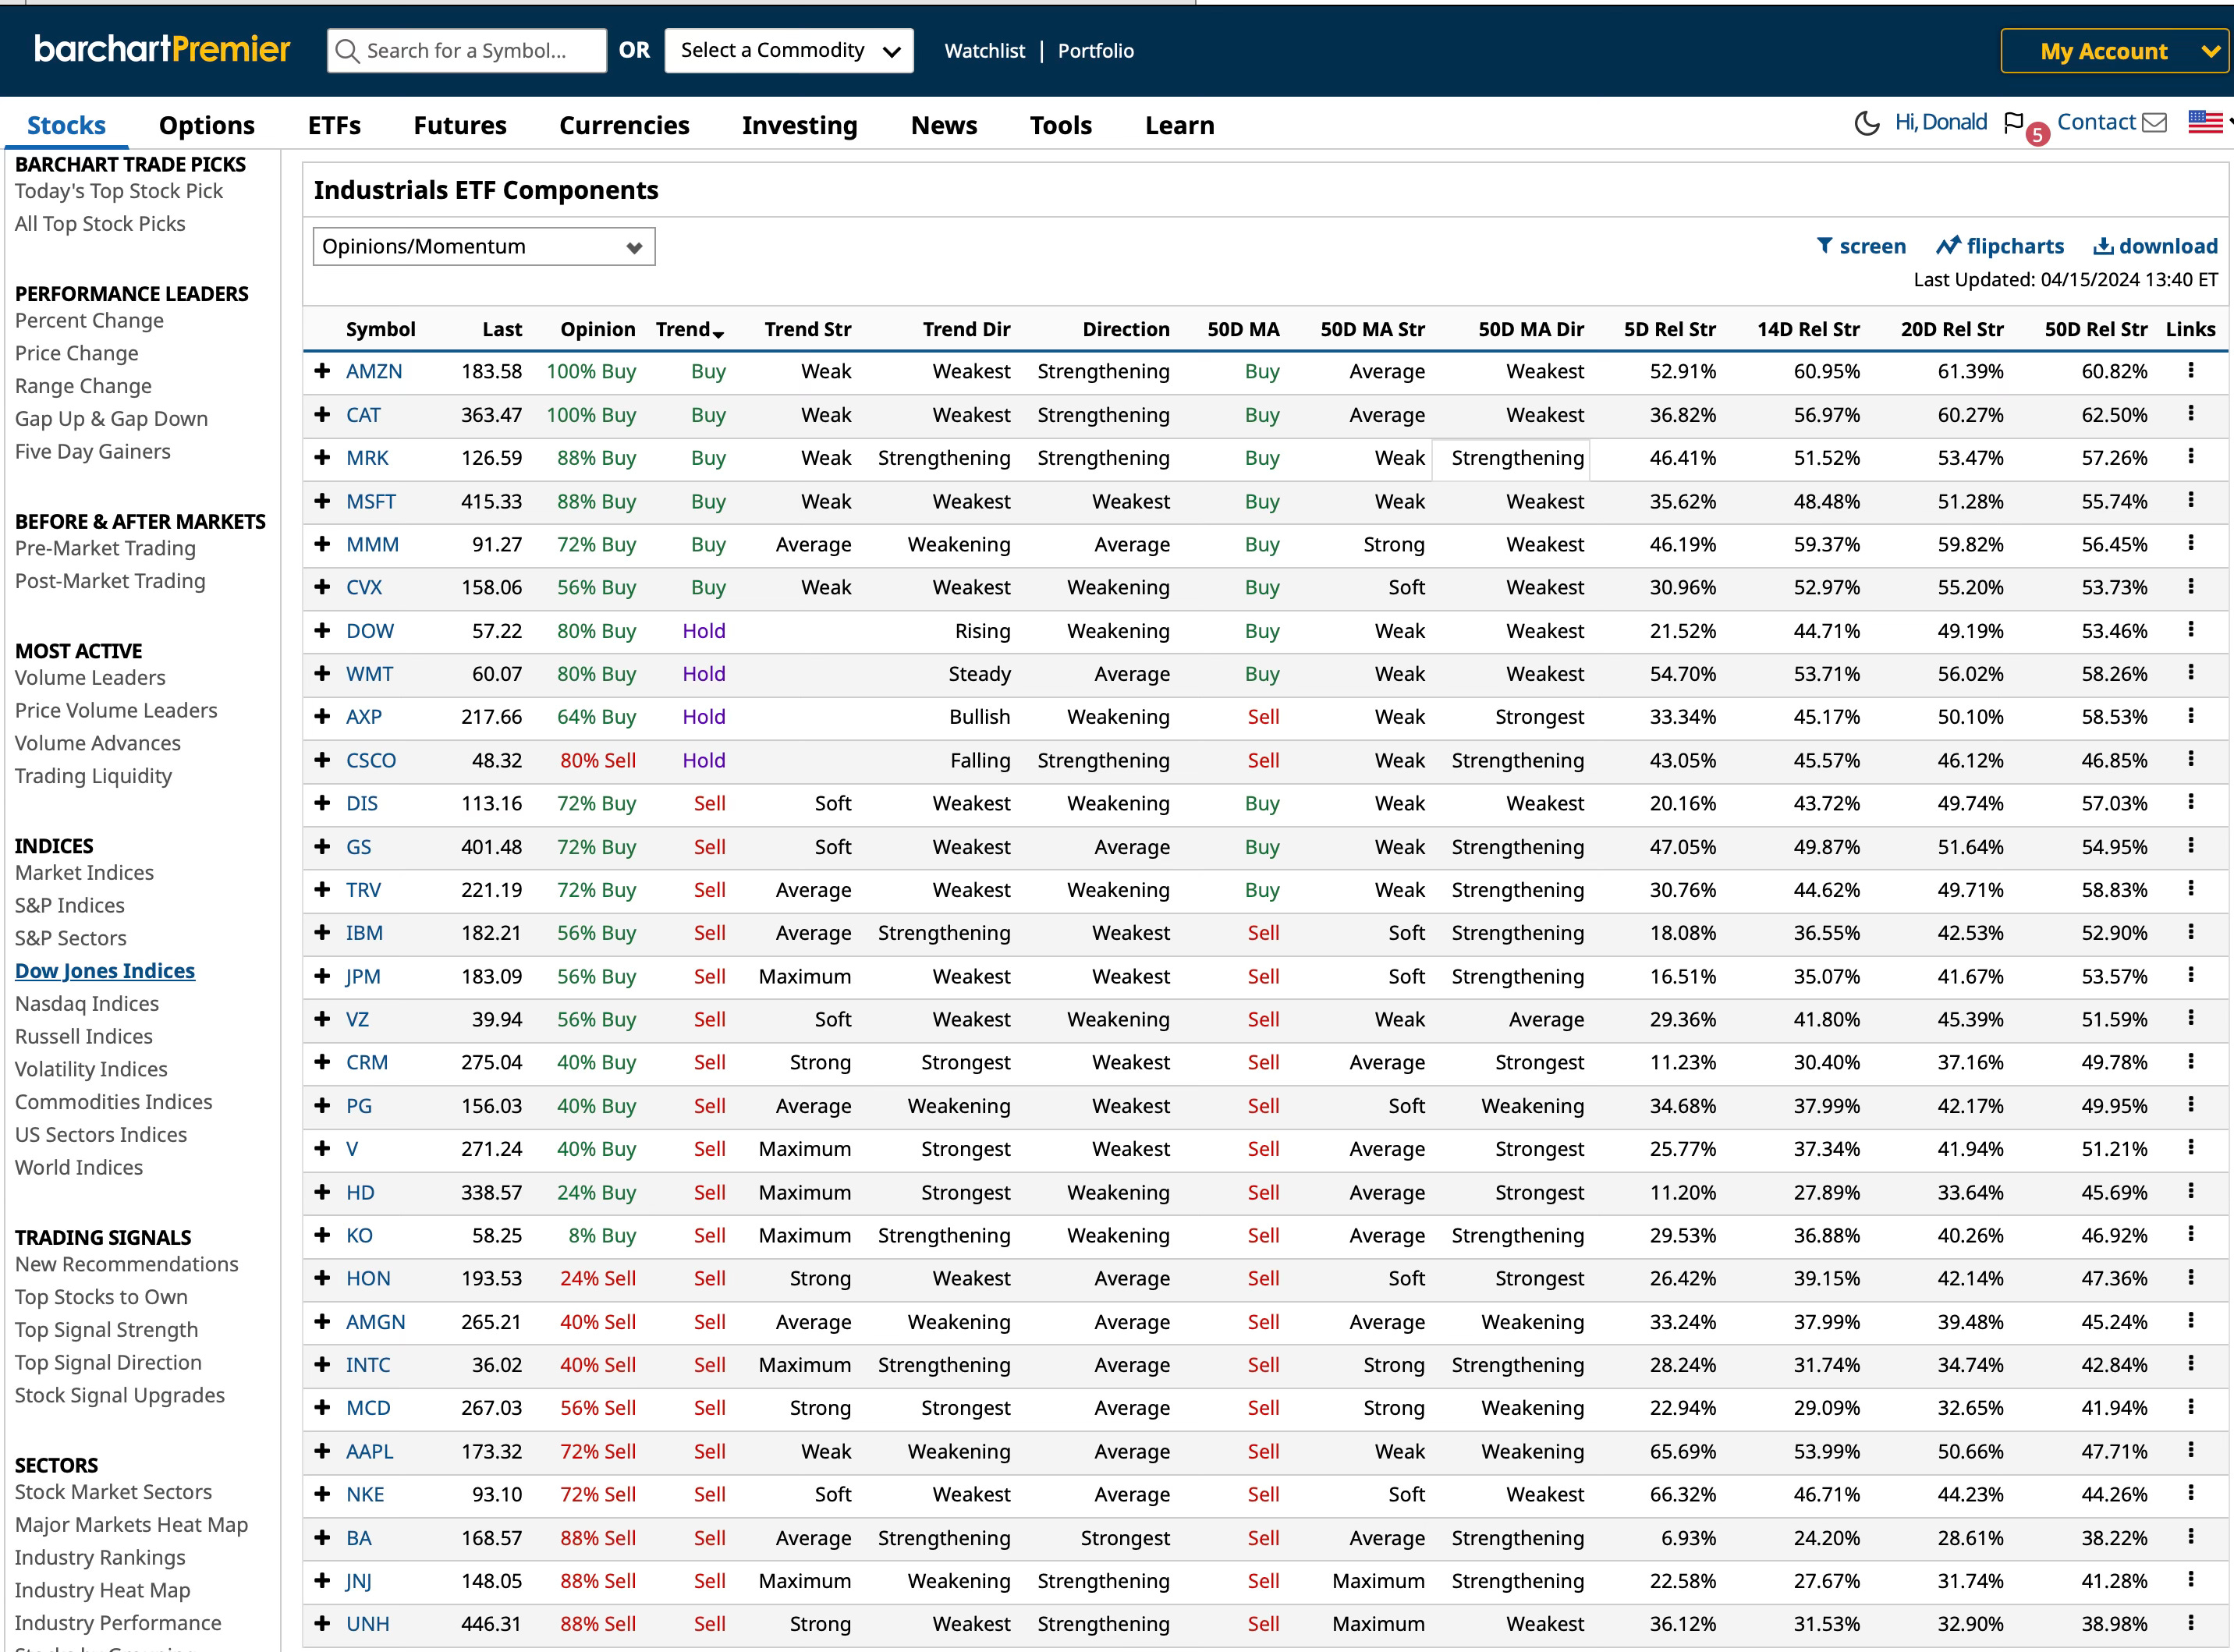Open links menu for BA row
This screenshot has width=2234, height=1652.
tap(2191, 1537)
